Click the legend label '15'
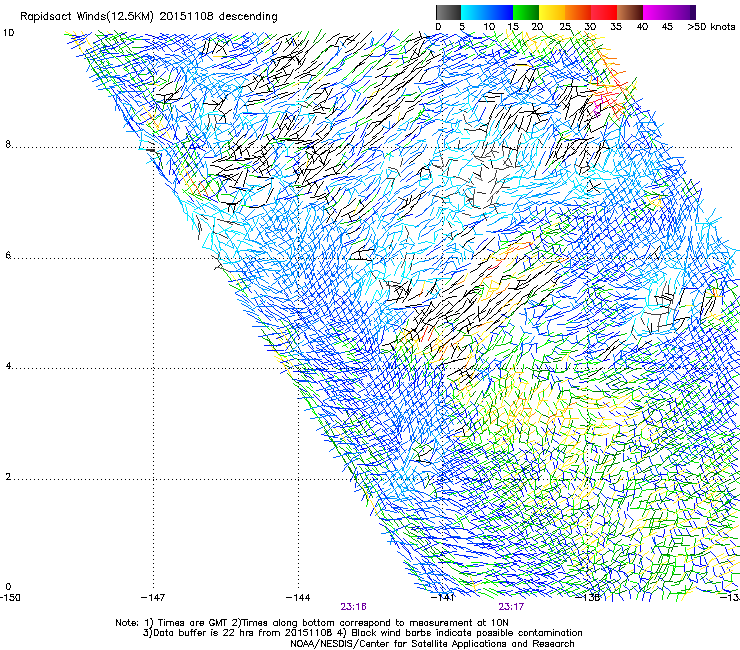740x650 pixels. tap(513, 27)
